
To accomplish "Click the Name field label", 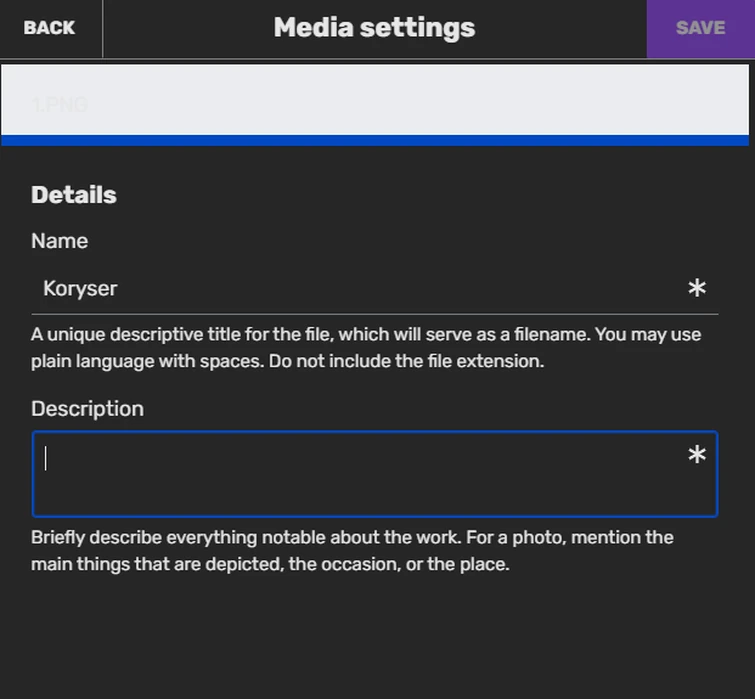I will coord(59,241).
